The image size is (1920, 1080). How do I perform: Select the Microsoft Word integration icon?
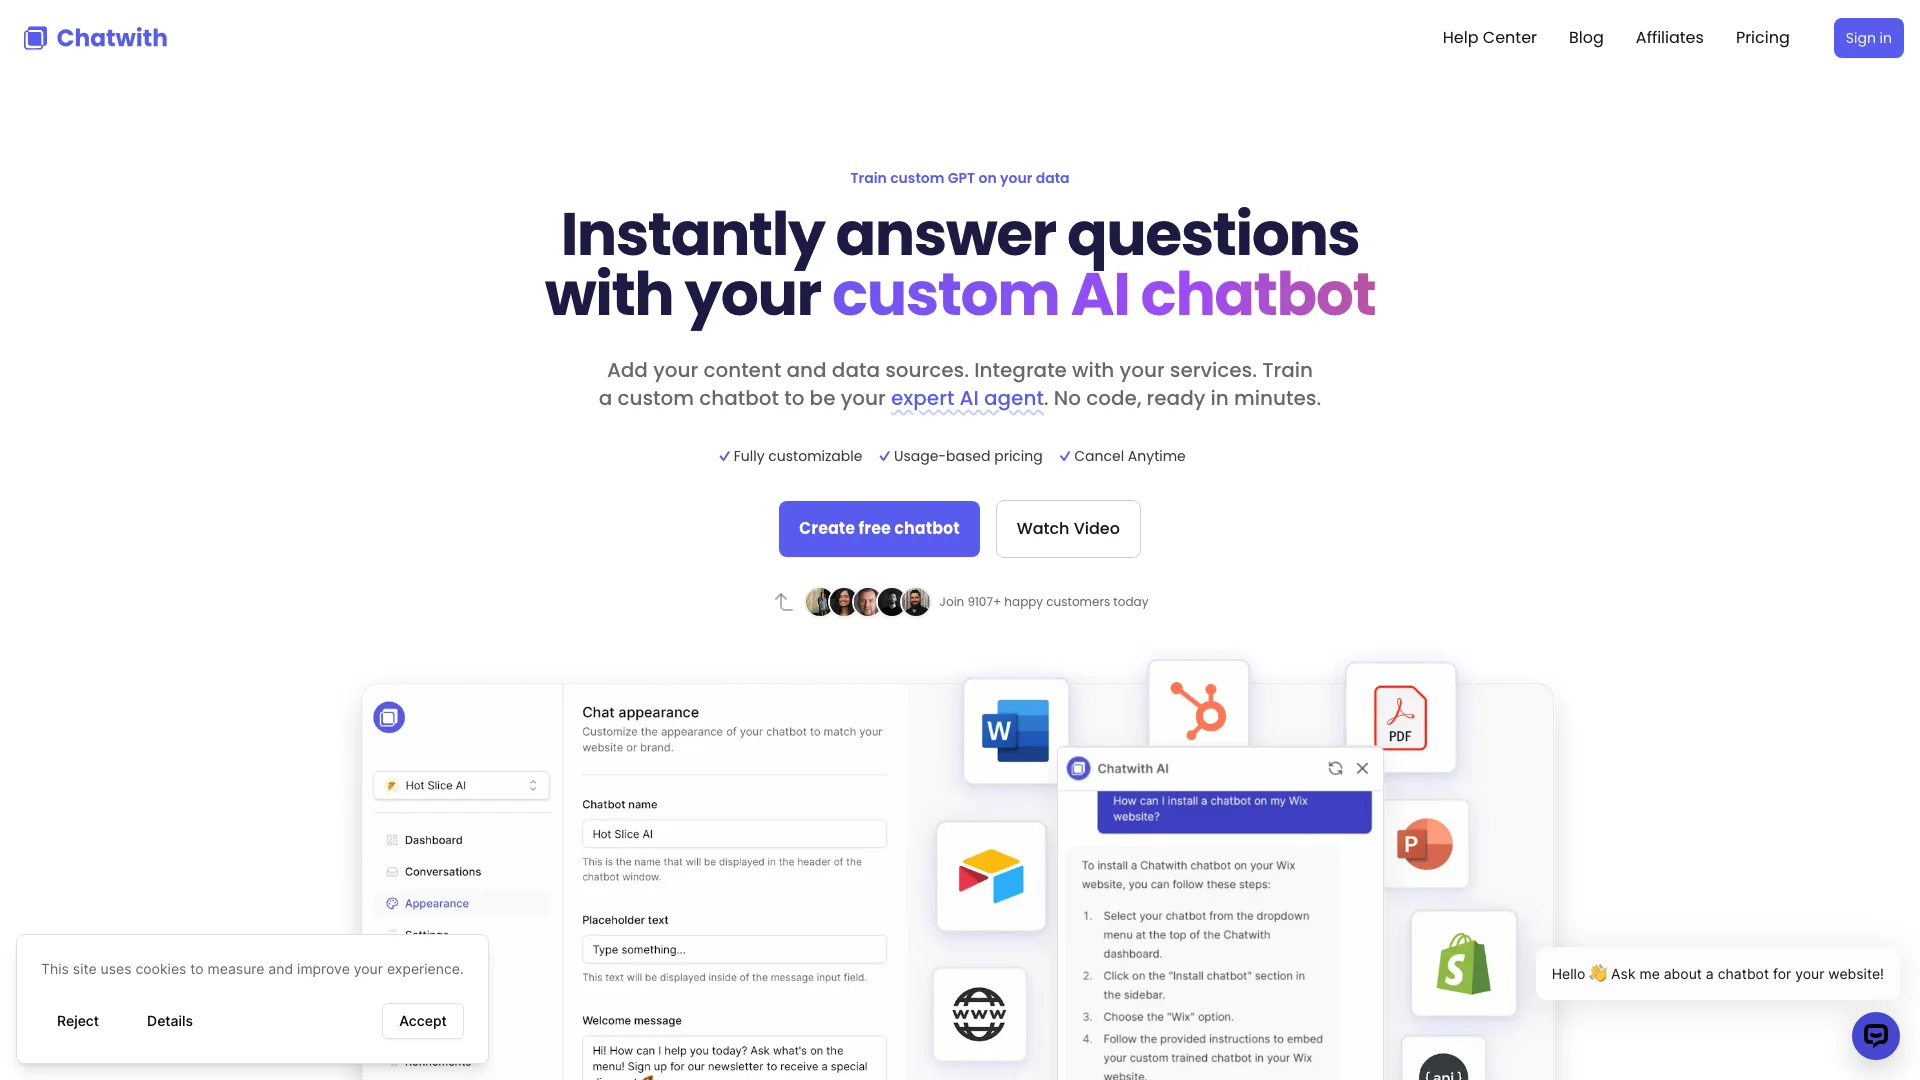pos(1013,729)
